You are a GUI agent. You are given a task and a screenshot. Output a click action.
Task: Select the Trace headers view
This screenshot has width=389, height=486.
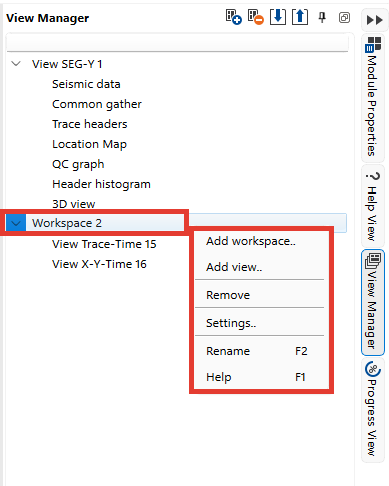tap(90, 124)
